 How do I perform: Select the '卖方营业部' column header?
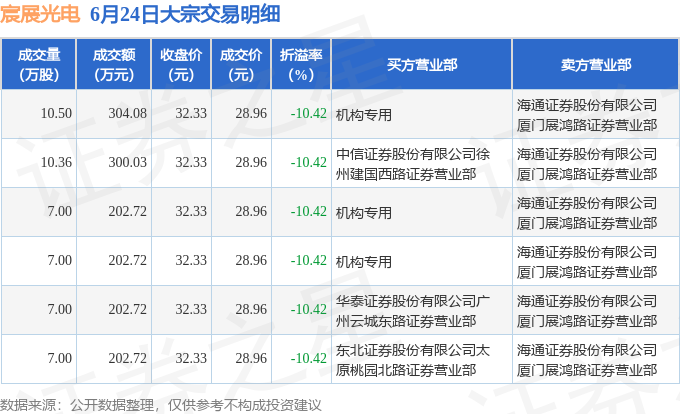(596, 65)
